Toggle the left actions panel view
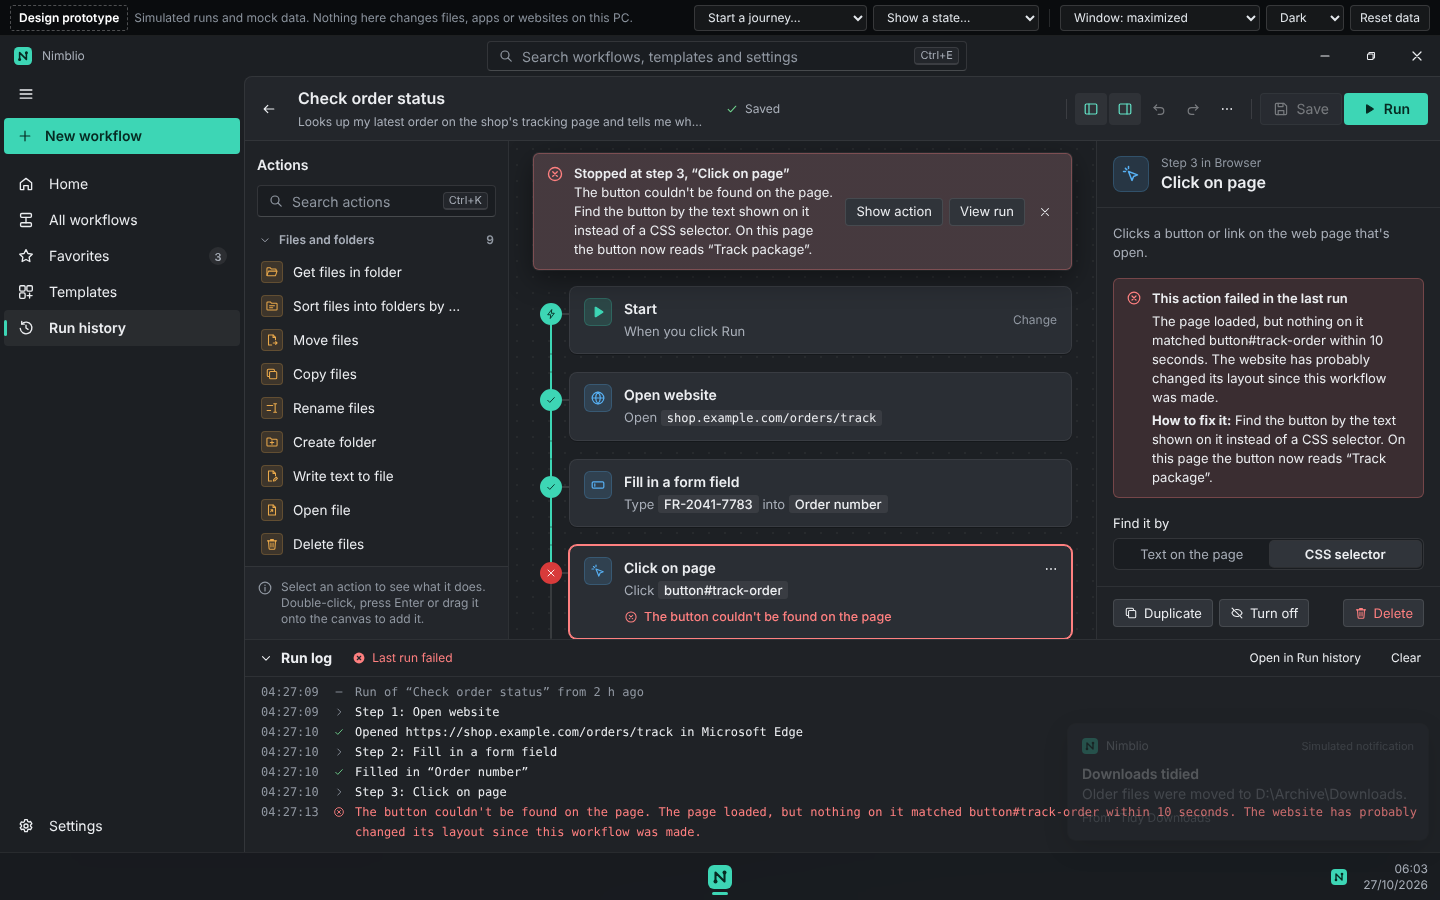The image size is (1440, 900). (x=1091, y=109)
